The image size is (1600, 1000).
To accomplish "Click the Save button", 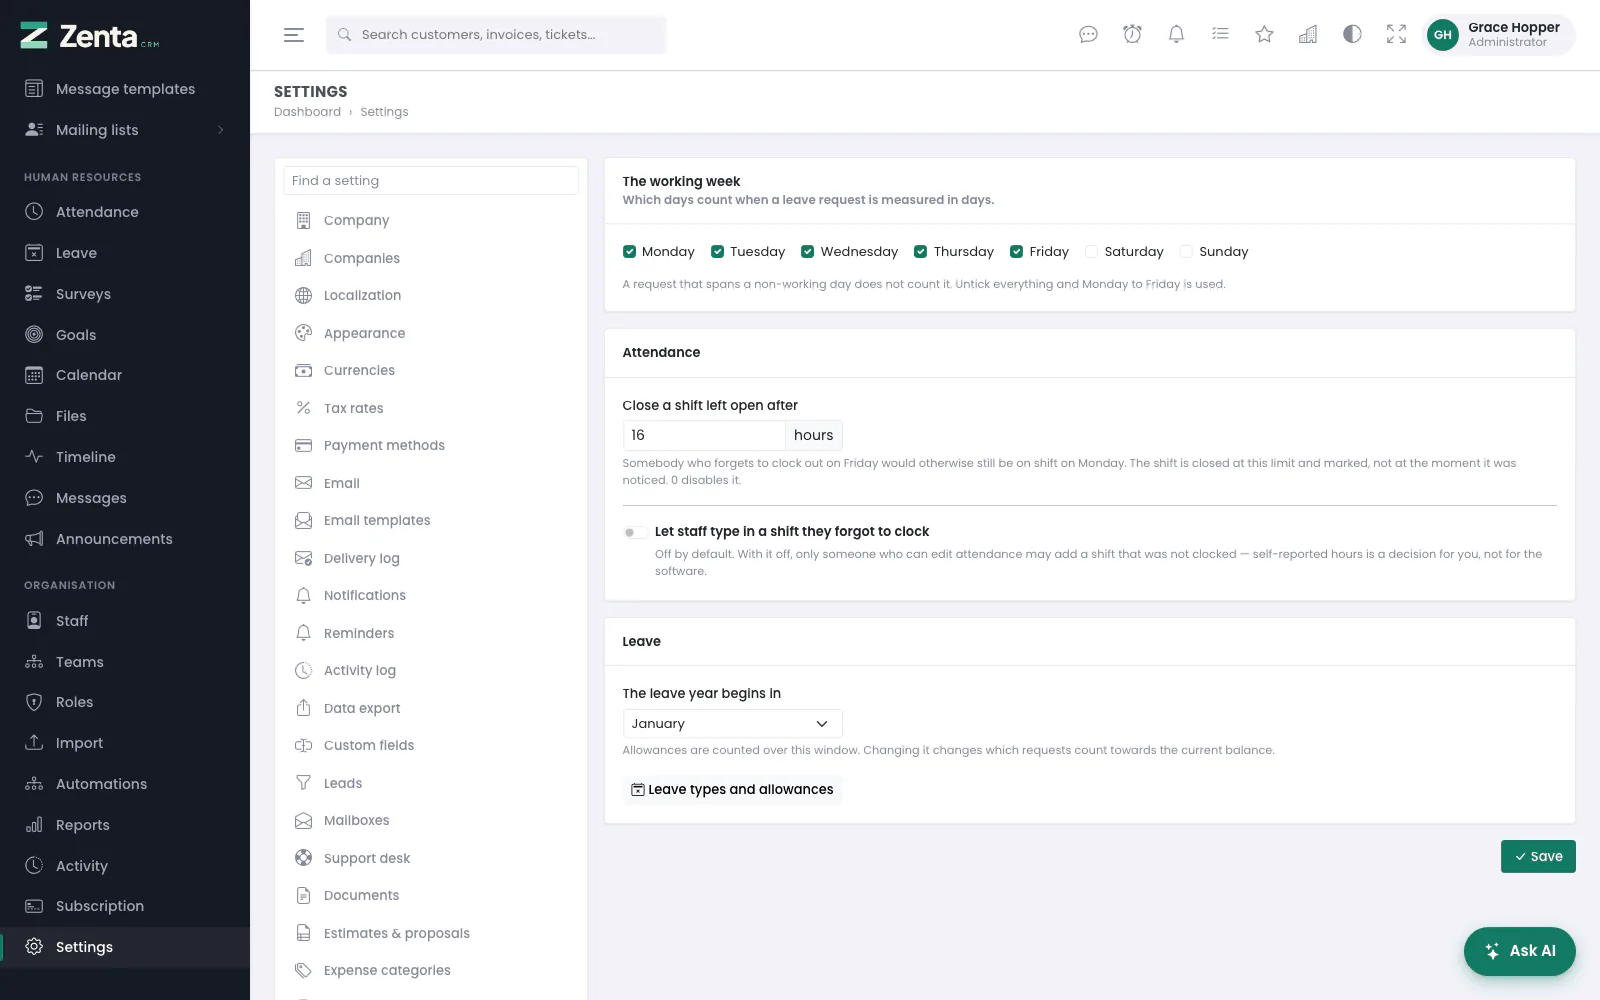I will (x=1538, y=857).
